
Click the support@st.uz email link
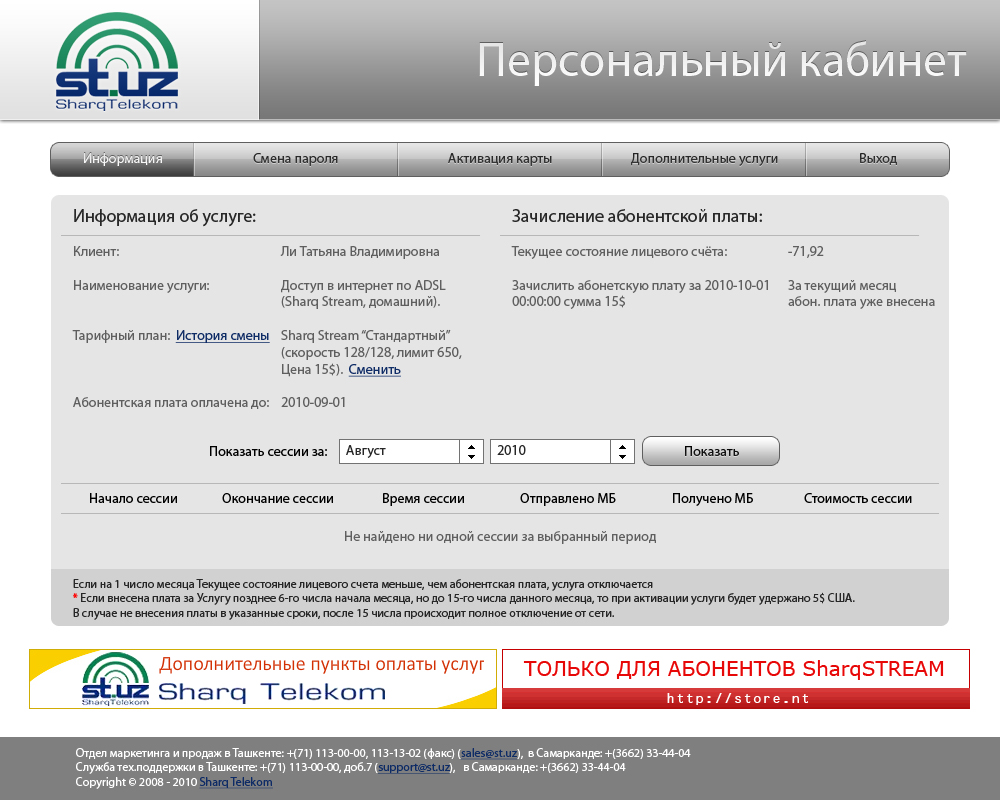click(416, 768)
